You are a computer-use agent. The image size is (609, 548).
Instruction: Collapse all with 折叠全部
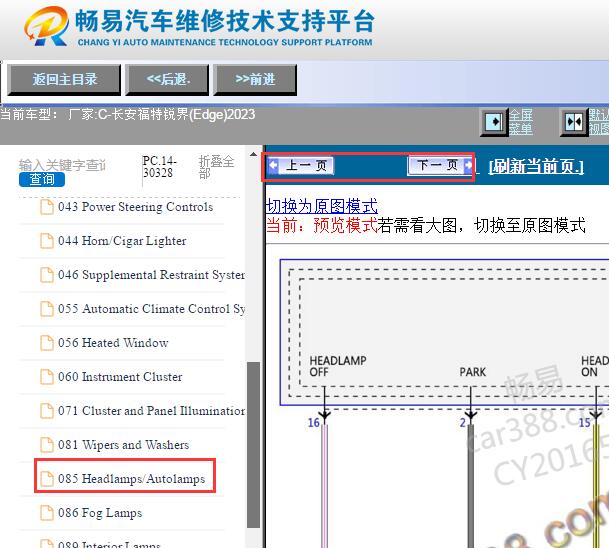[216, 167]
